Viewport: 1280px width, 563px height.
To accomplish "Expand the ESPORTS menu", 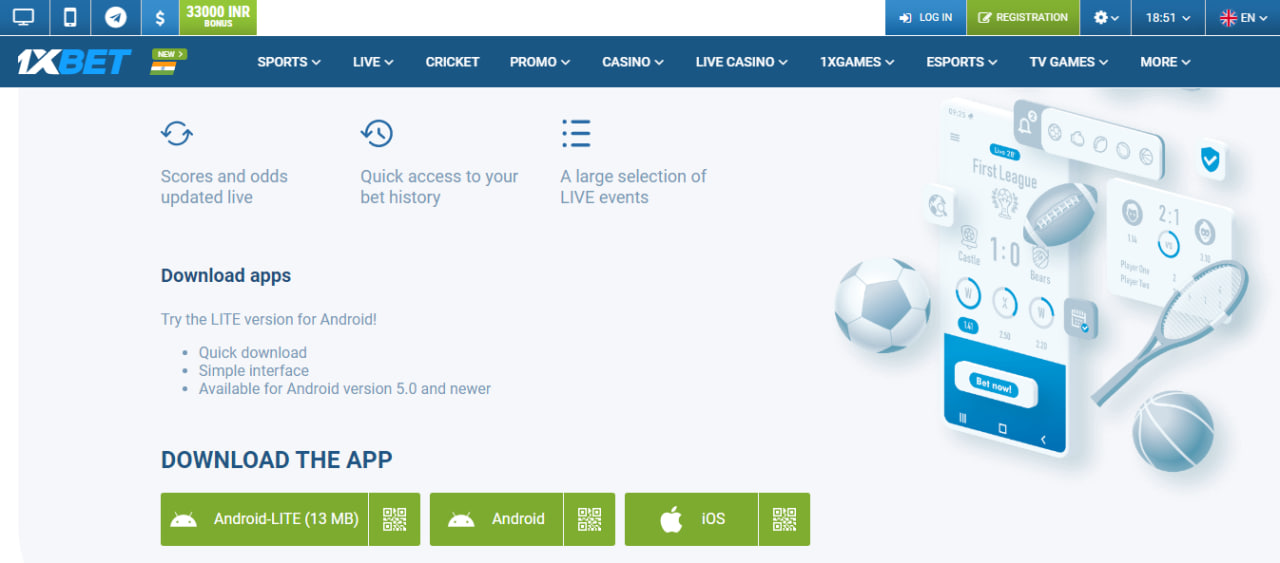I will pyautogui.click(x=962, y=62).
